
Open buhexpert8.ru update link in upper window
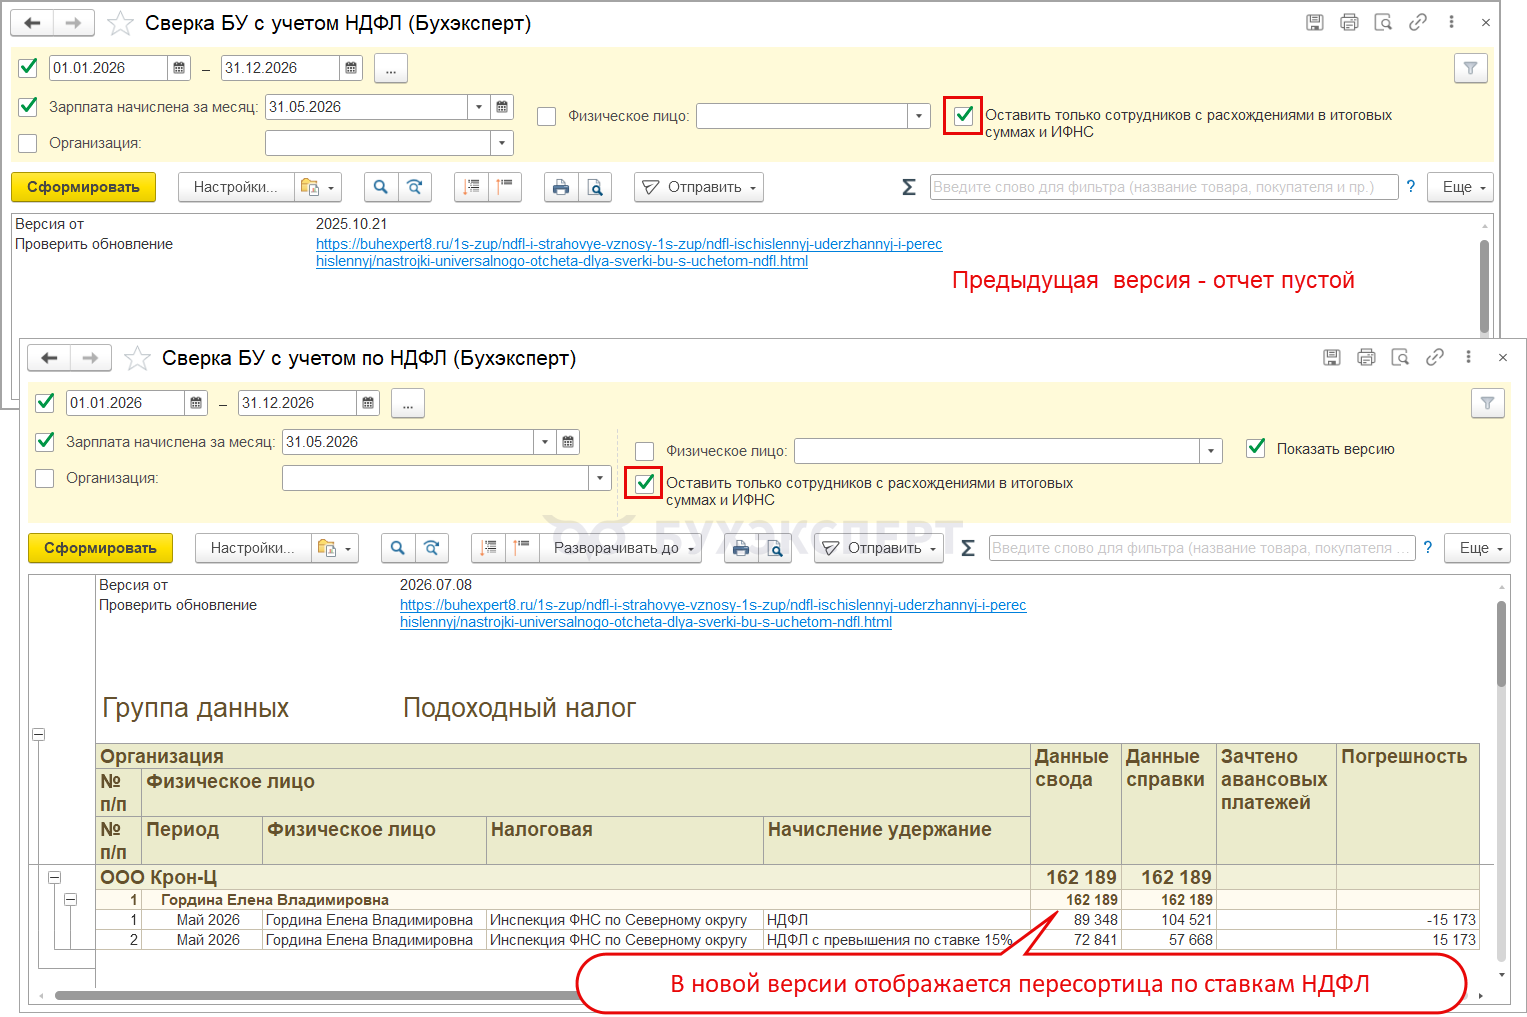(629, 252)
